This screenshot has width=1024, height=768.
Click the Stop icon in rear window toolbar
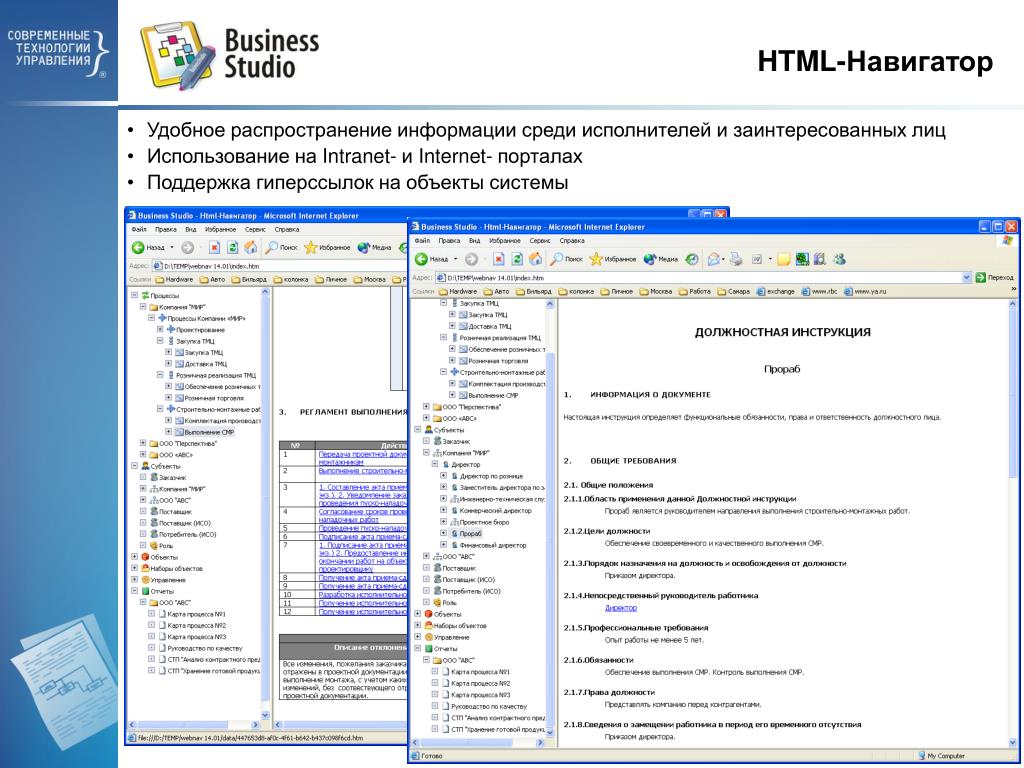click(x=214, y=248)
